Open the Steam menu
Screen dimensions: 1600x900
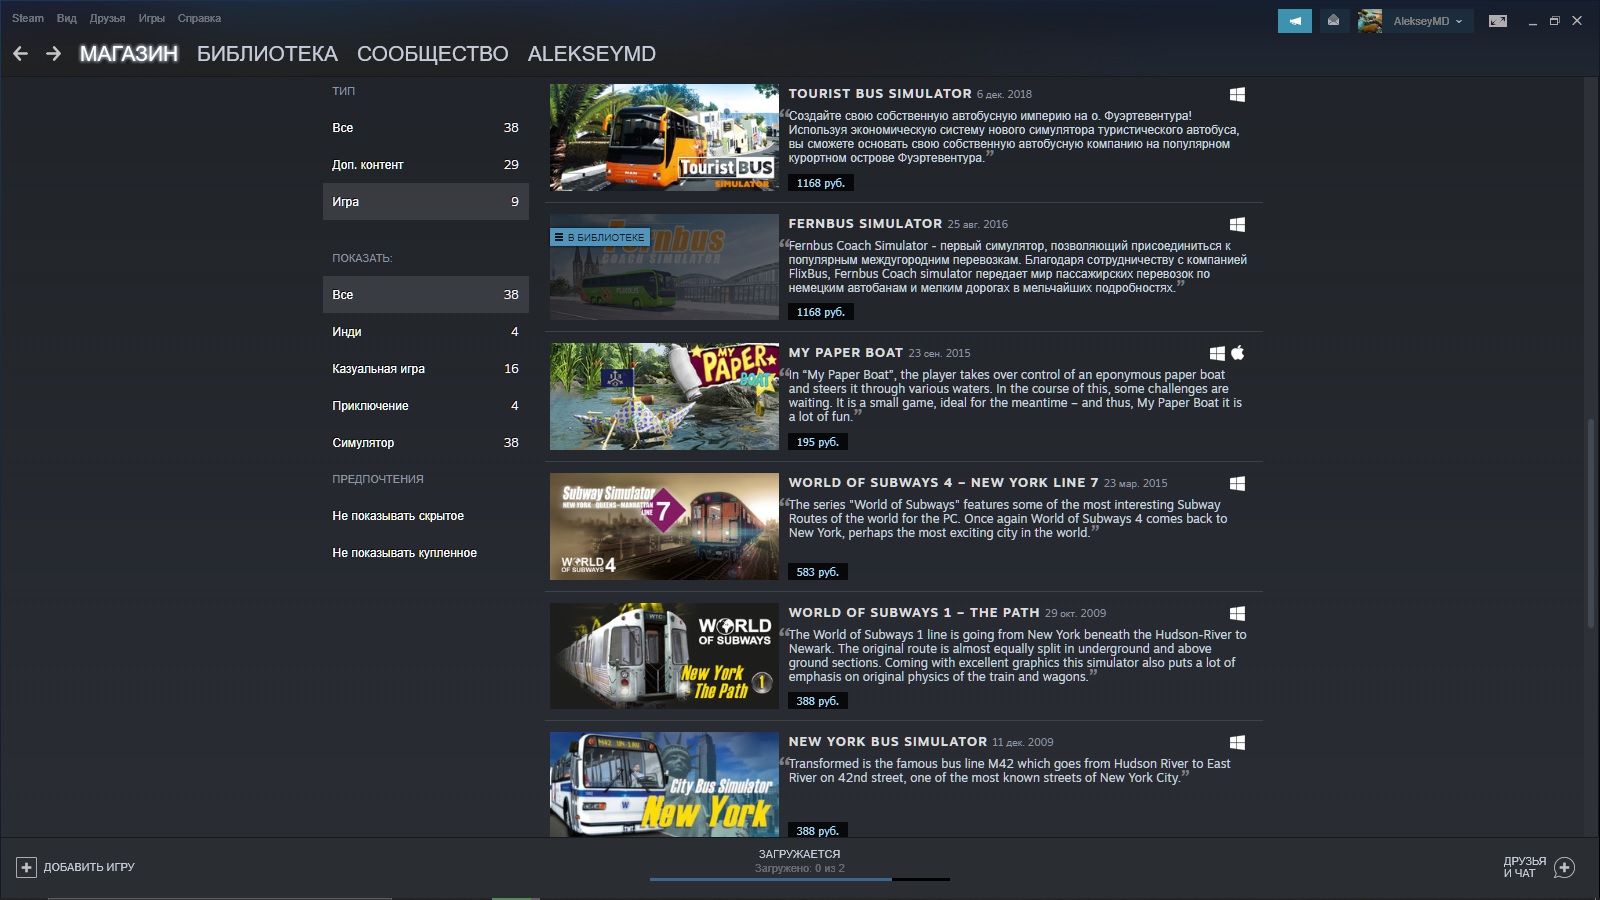[28, 18]
